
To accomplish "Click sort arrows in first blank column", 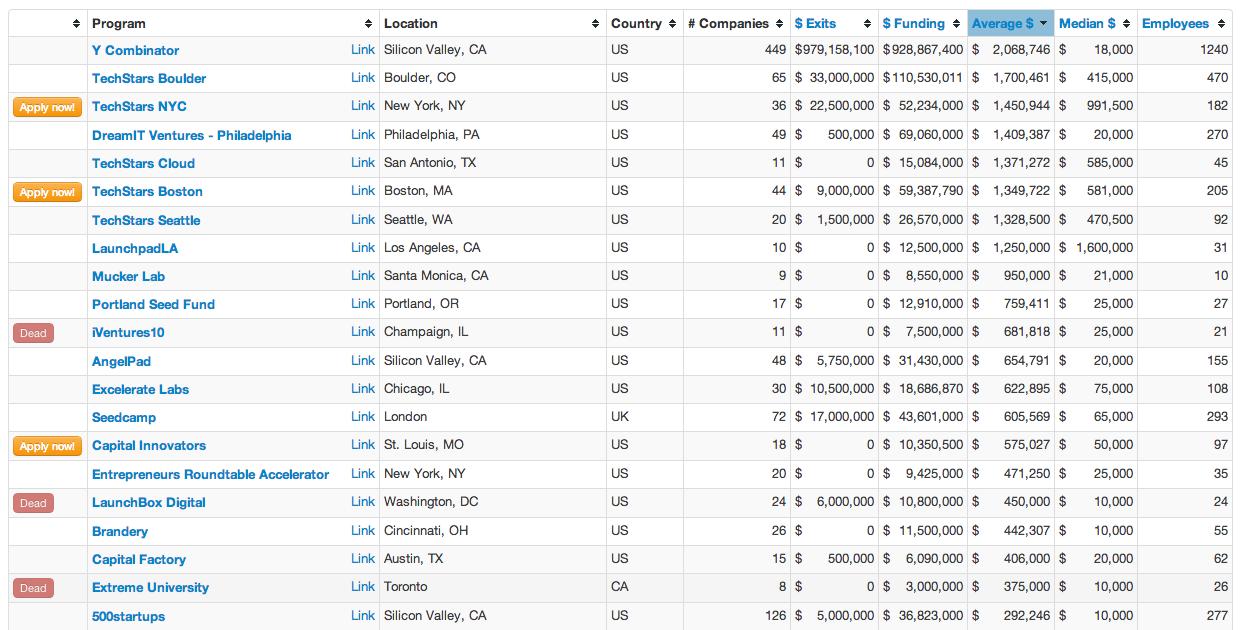I will (x=77, y=24).
